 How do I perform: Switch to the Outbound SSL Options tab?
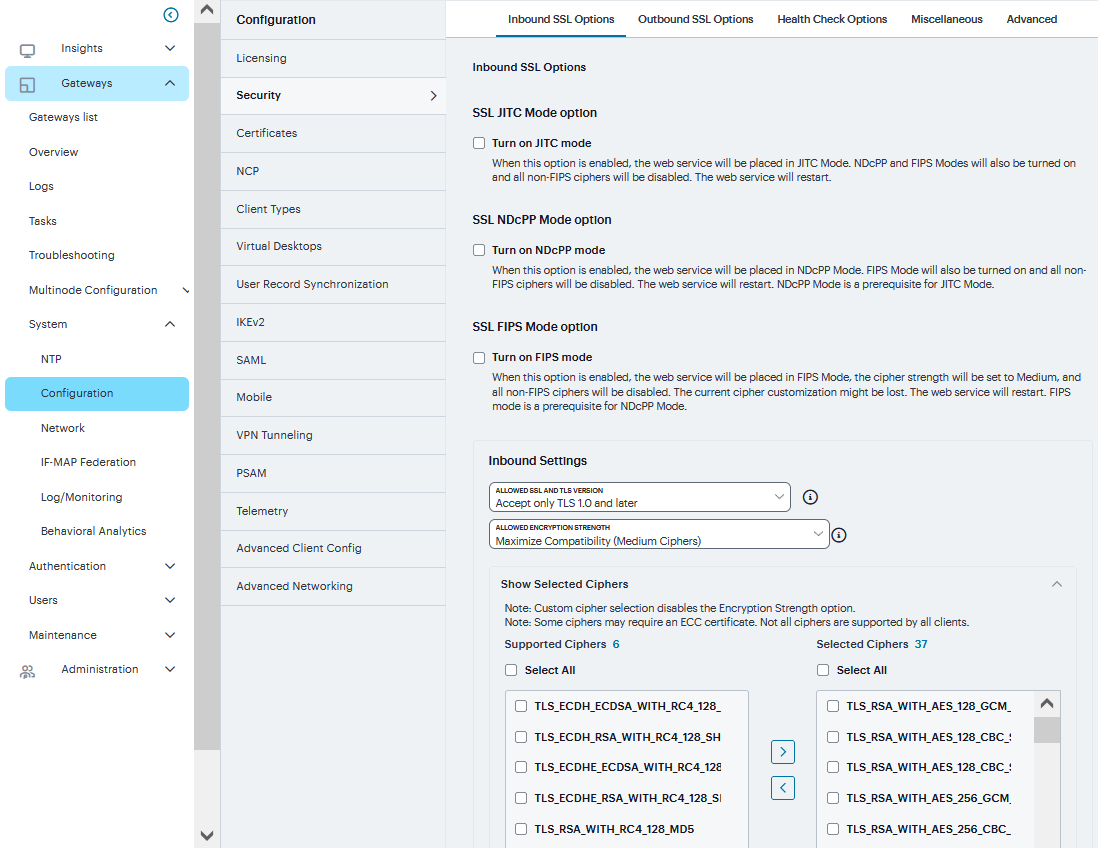[x=695, y=19]
